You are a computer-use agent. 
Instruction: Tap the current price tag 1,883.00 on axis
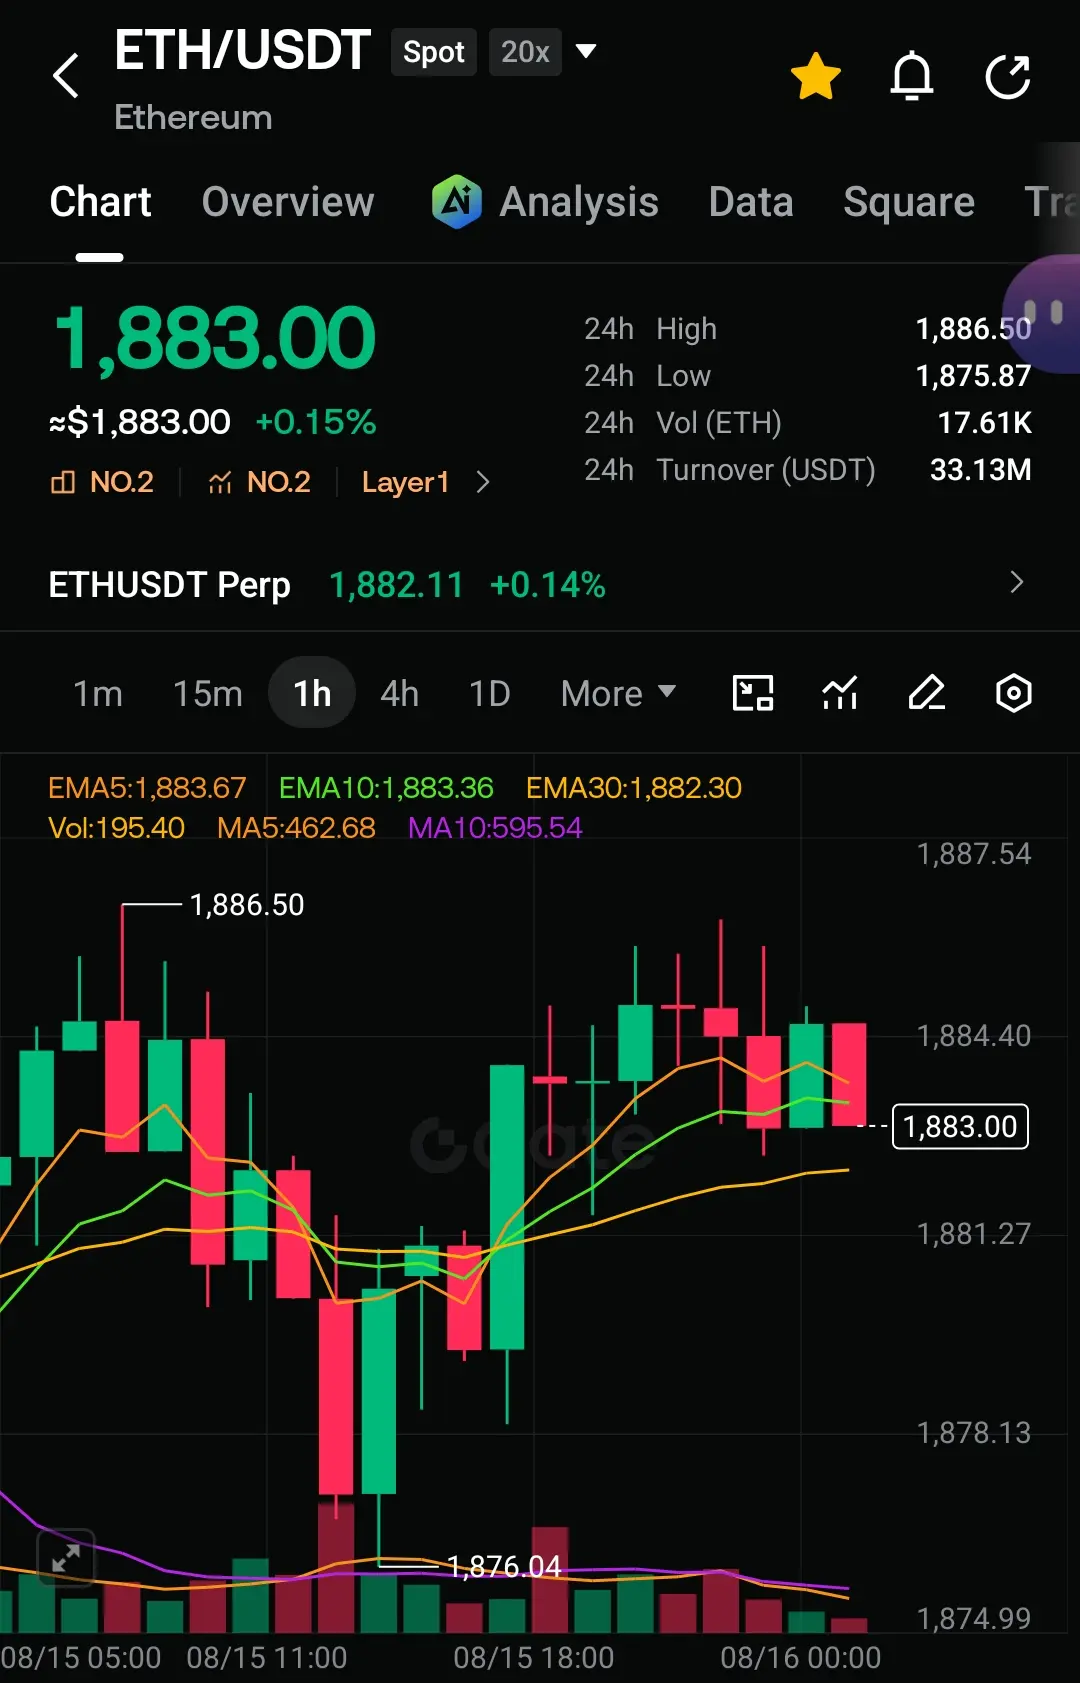[960, 1127]
